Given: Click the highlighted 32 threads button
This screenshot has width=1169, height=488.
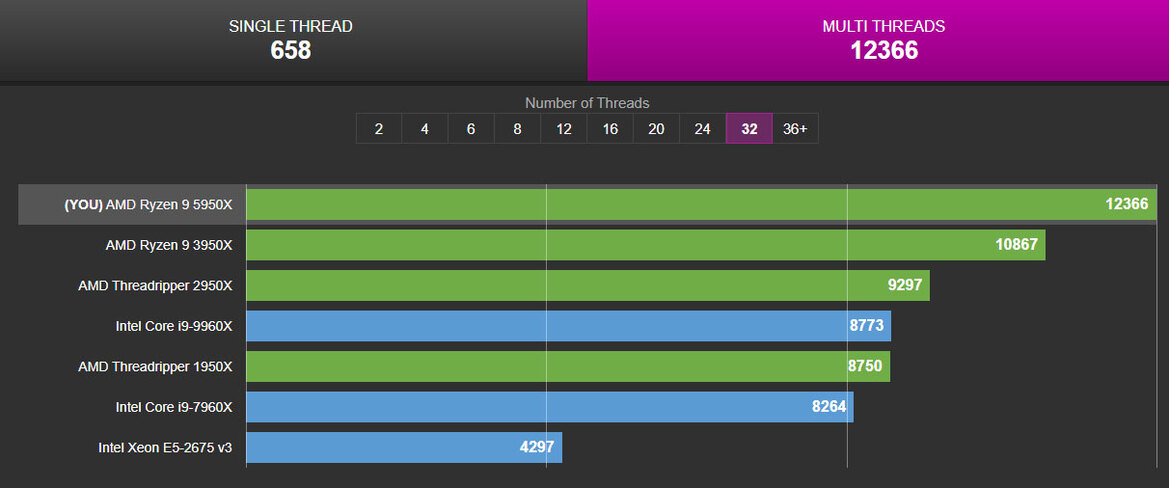Looking at the screenshot, I should coord(749,129).
